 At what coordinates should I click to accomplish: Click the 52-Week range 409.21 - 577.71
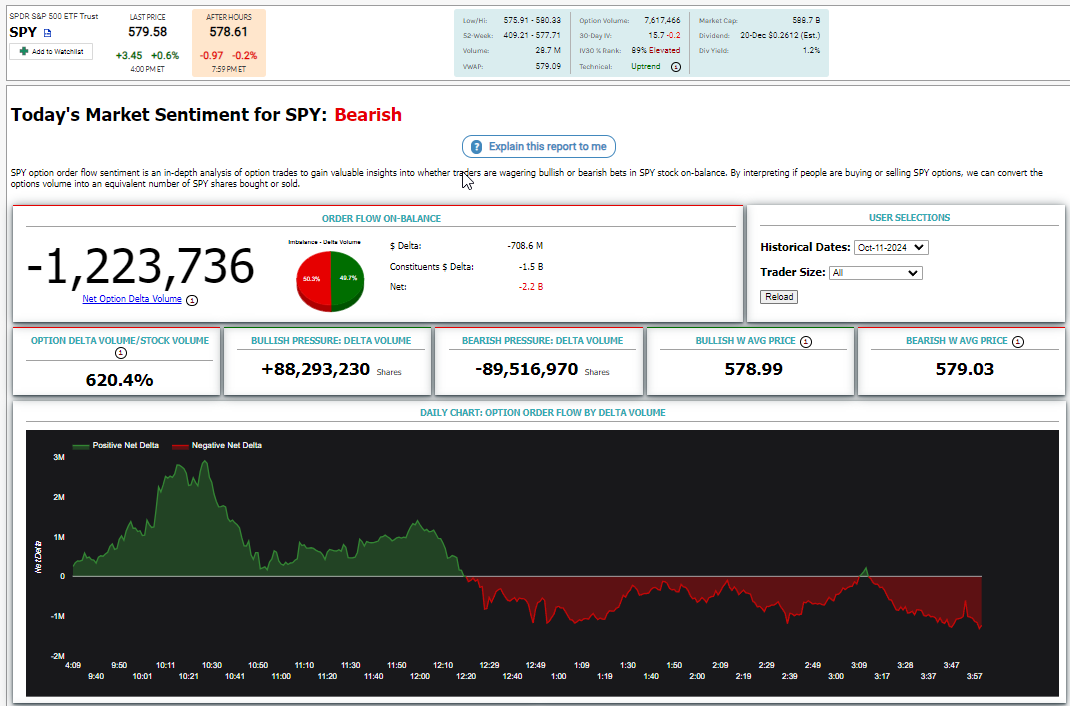[x=532, y=35]
